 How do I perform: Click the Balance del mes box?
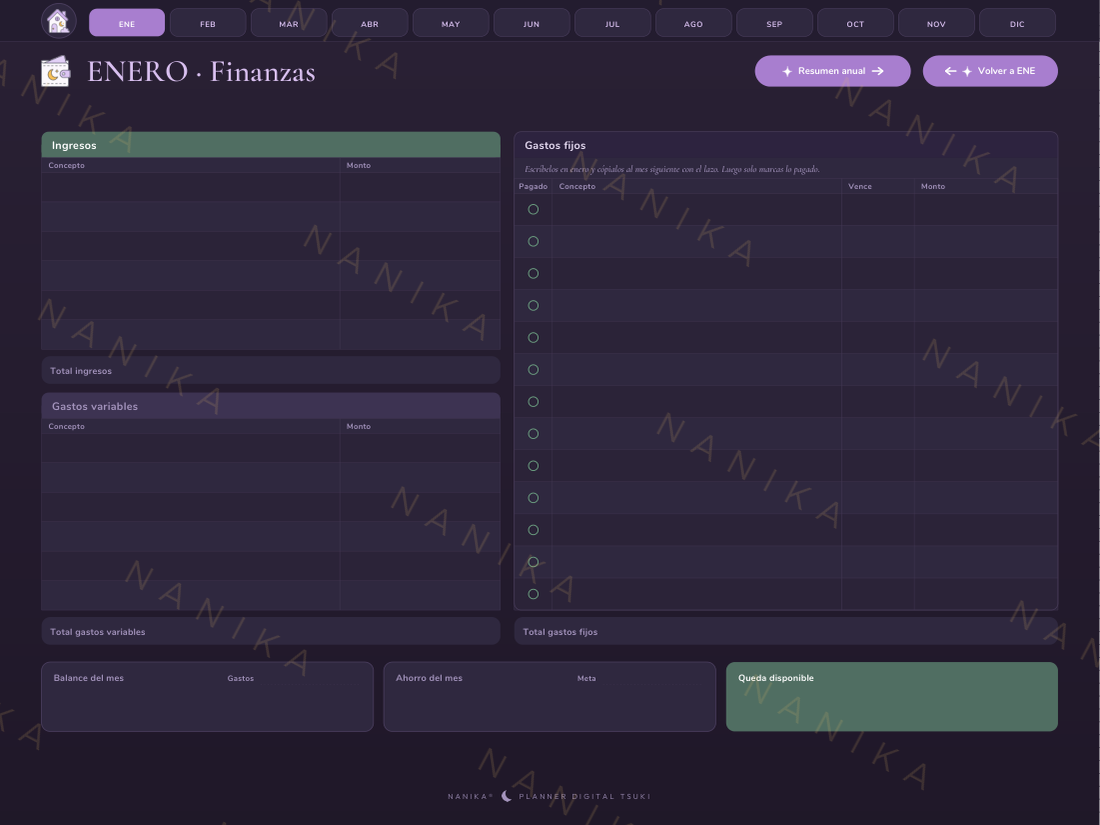click(207, 697)
